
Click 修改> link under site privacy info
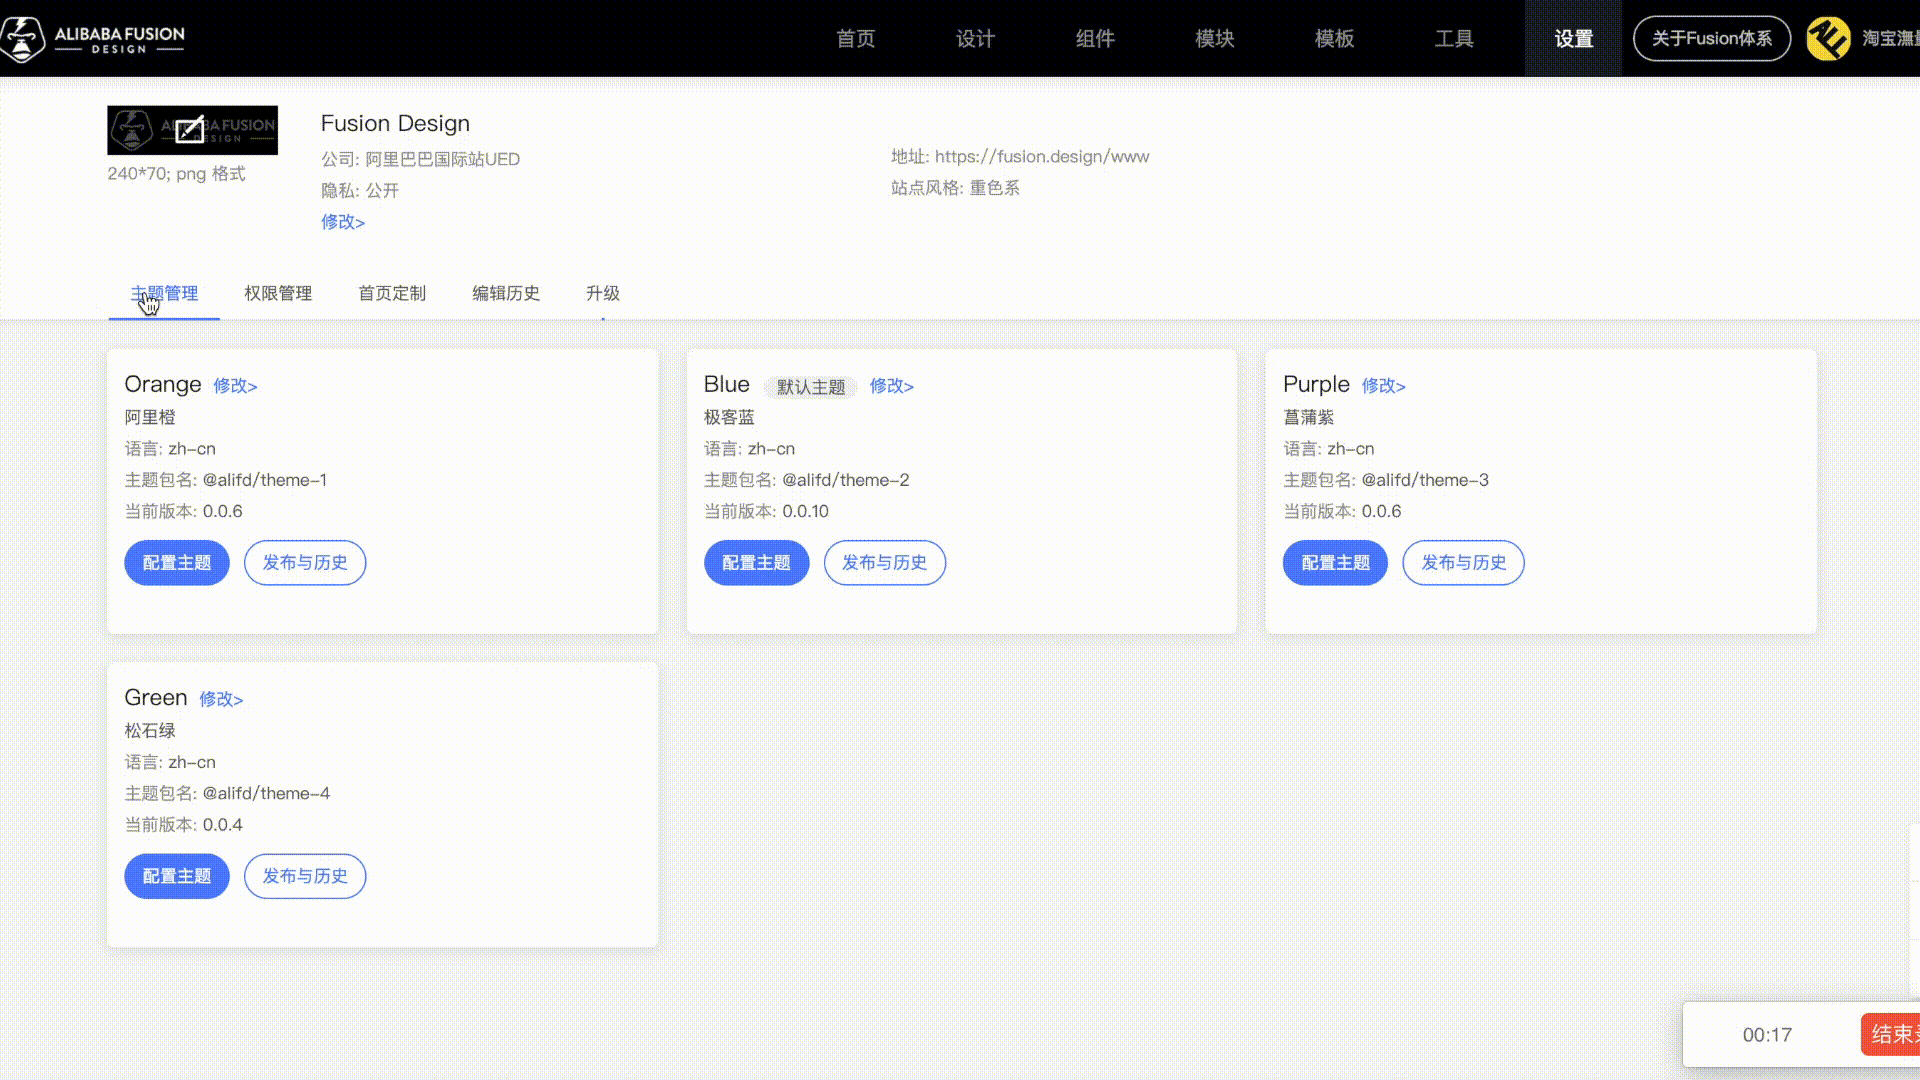(343, 222)
